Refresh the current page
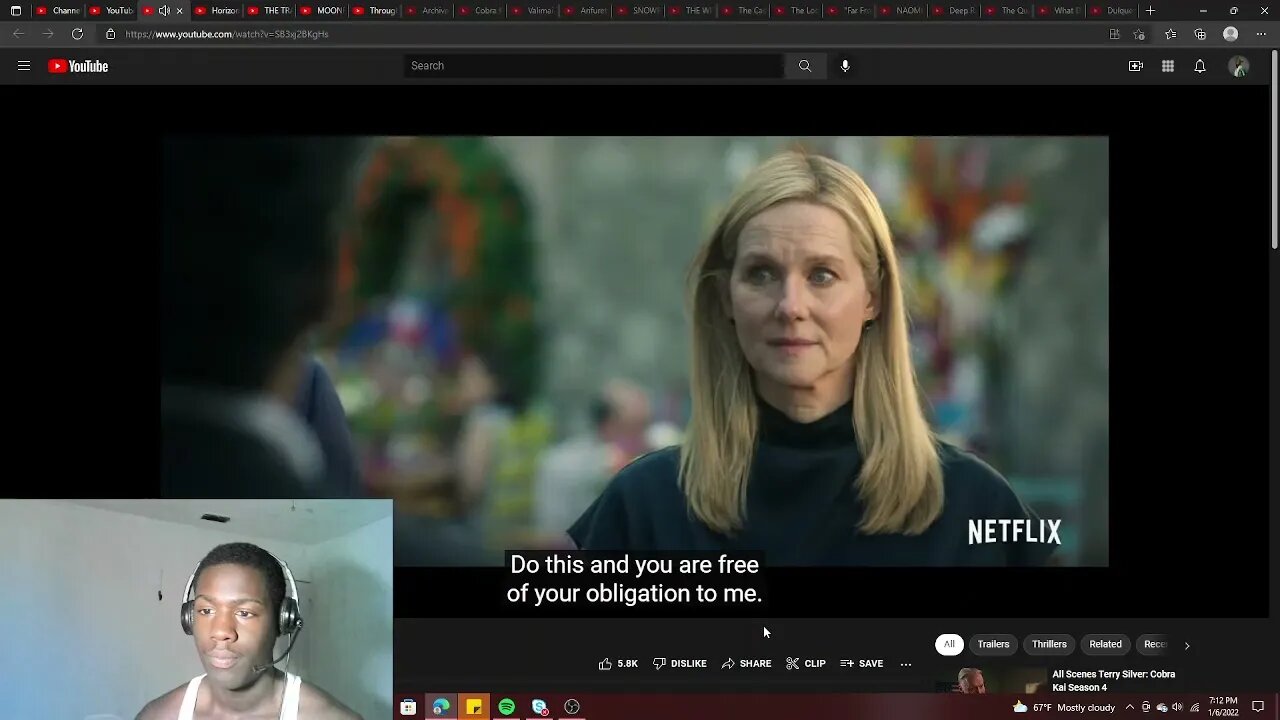The width and height of the screenshot is (1280, 720). coord(77,34)
